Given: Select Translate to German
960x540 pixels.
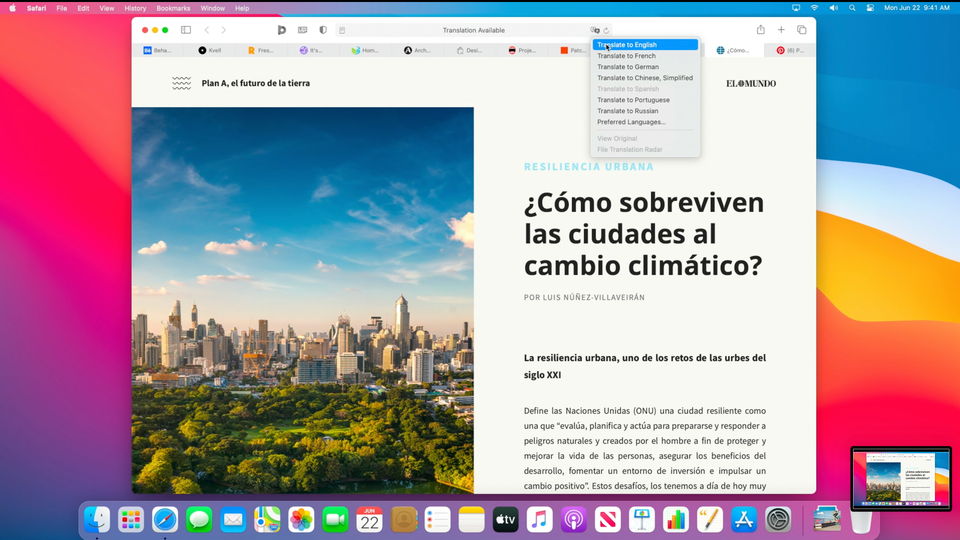Looking at the screenshot, I should (645, 67).
